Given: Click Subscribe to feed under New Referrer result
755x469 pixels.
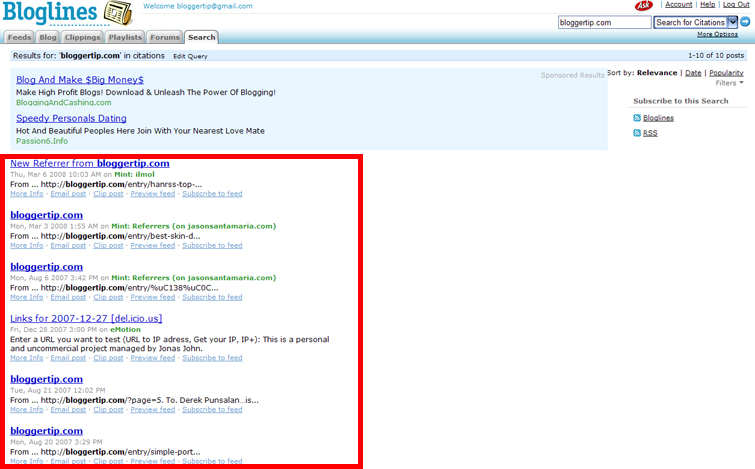Looking at the screenshot, I should click(x=212, y=194).
